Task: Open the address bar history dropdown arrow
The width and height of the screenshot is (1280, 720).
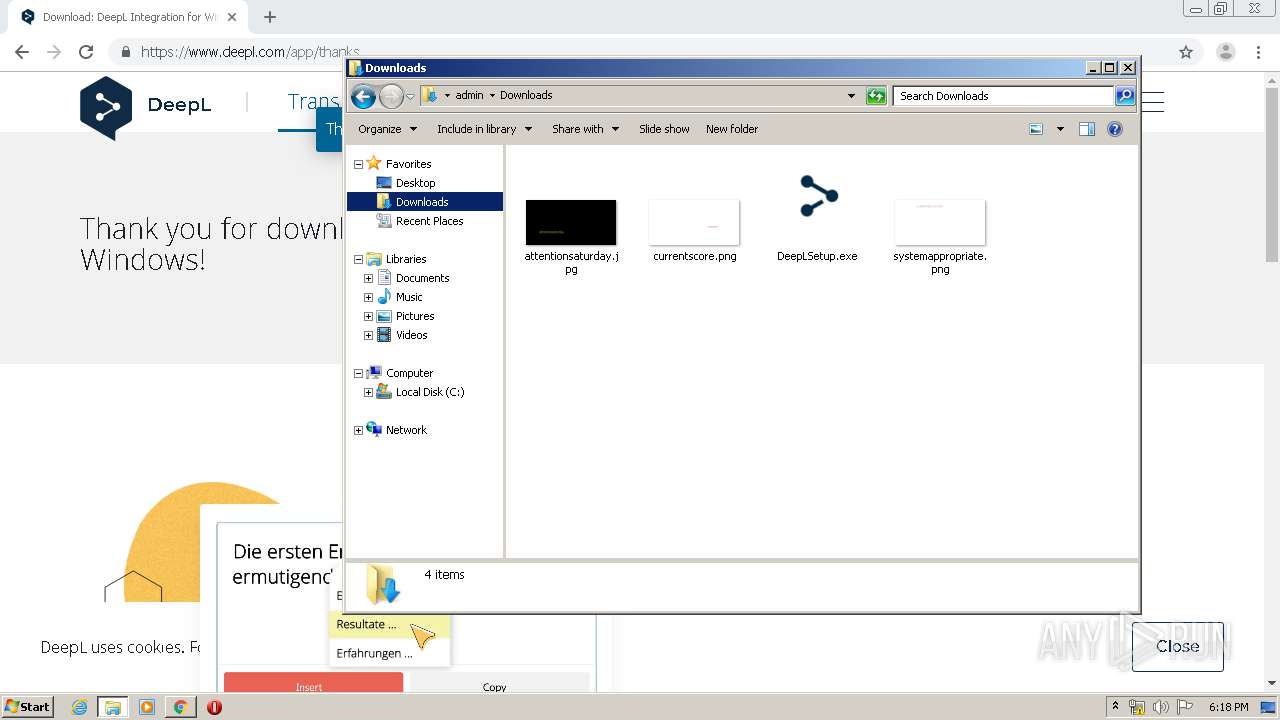Action: coord(851,96)
